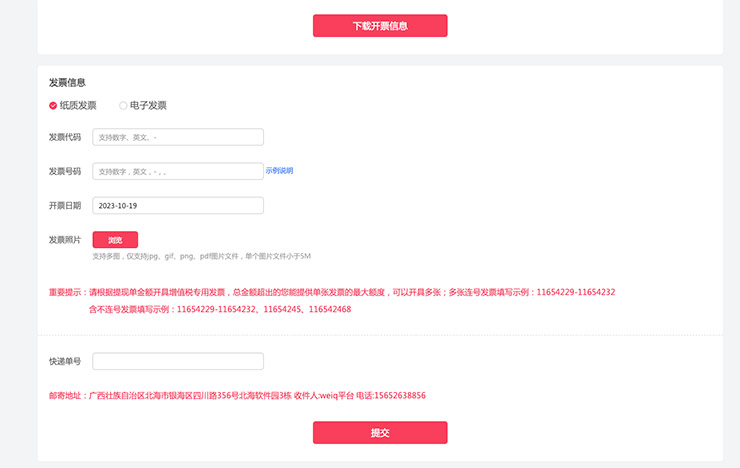Select the 纸质发票 radio option
Image resolution: width=740 pixels, height=468 pixels.
pos(54,105)
